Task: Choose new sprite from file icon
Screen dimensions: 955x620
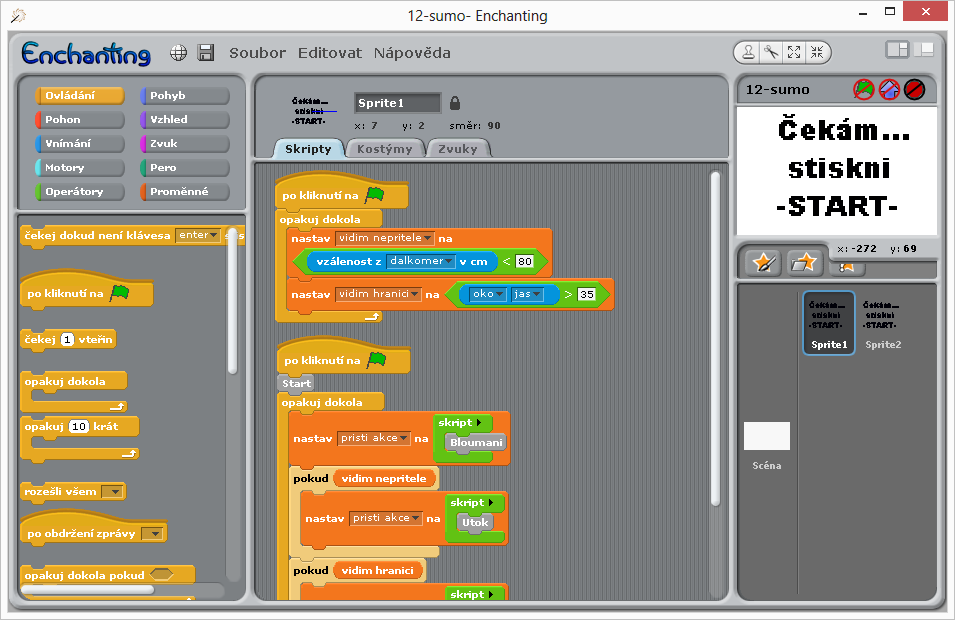Action: 804,263
